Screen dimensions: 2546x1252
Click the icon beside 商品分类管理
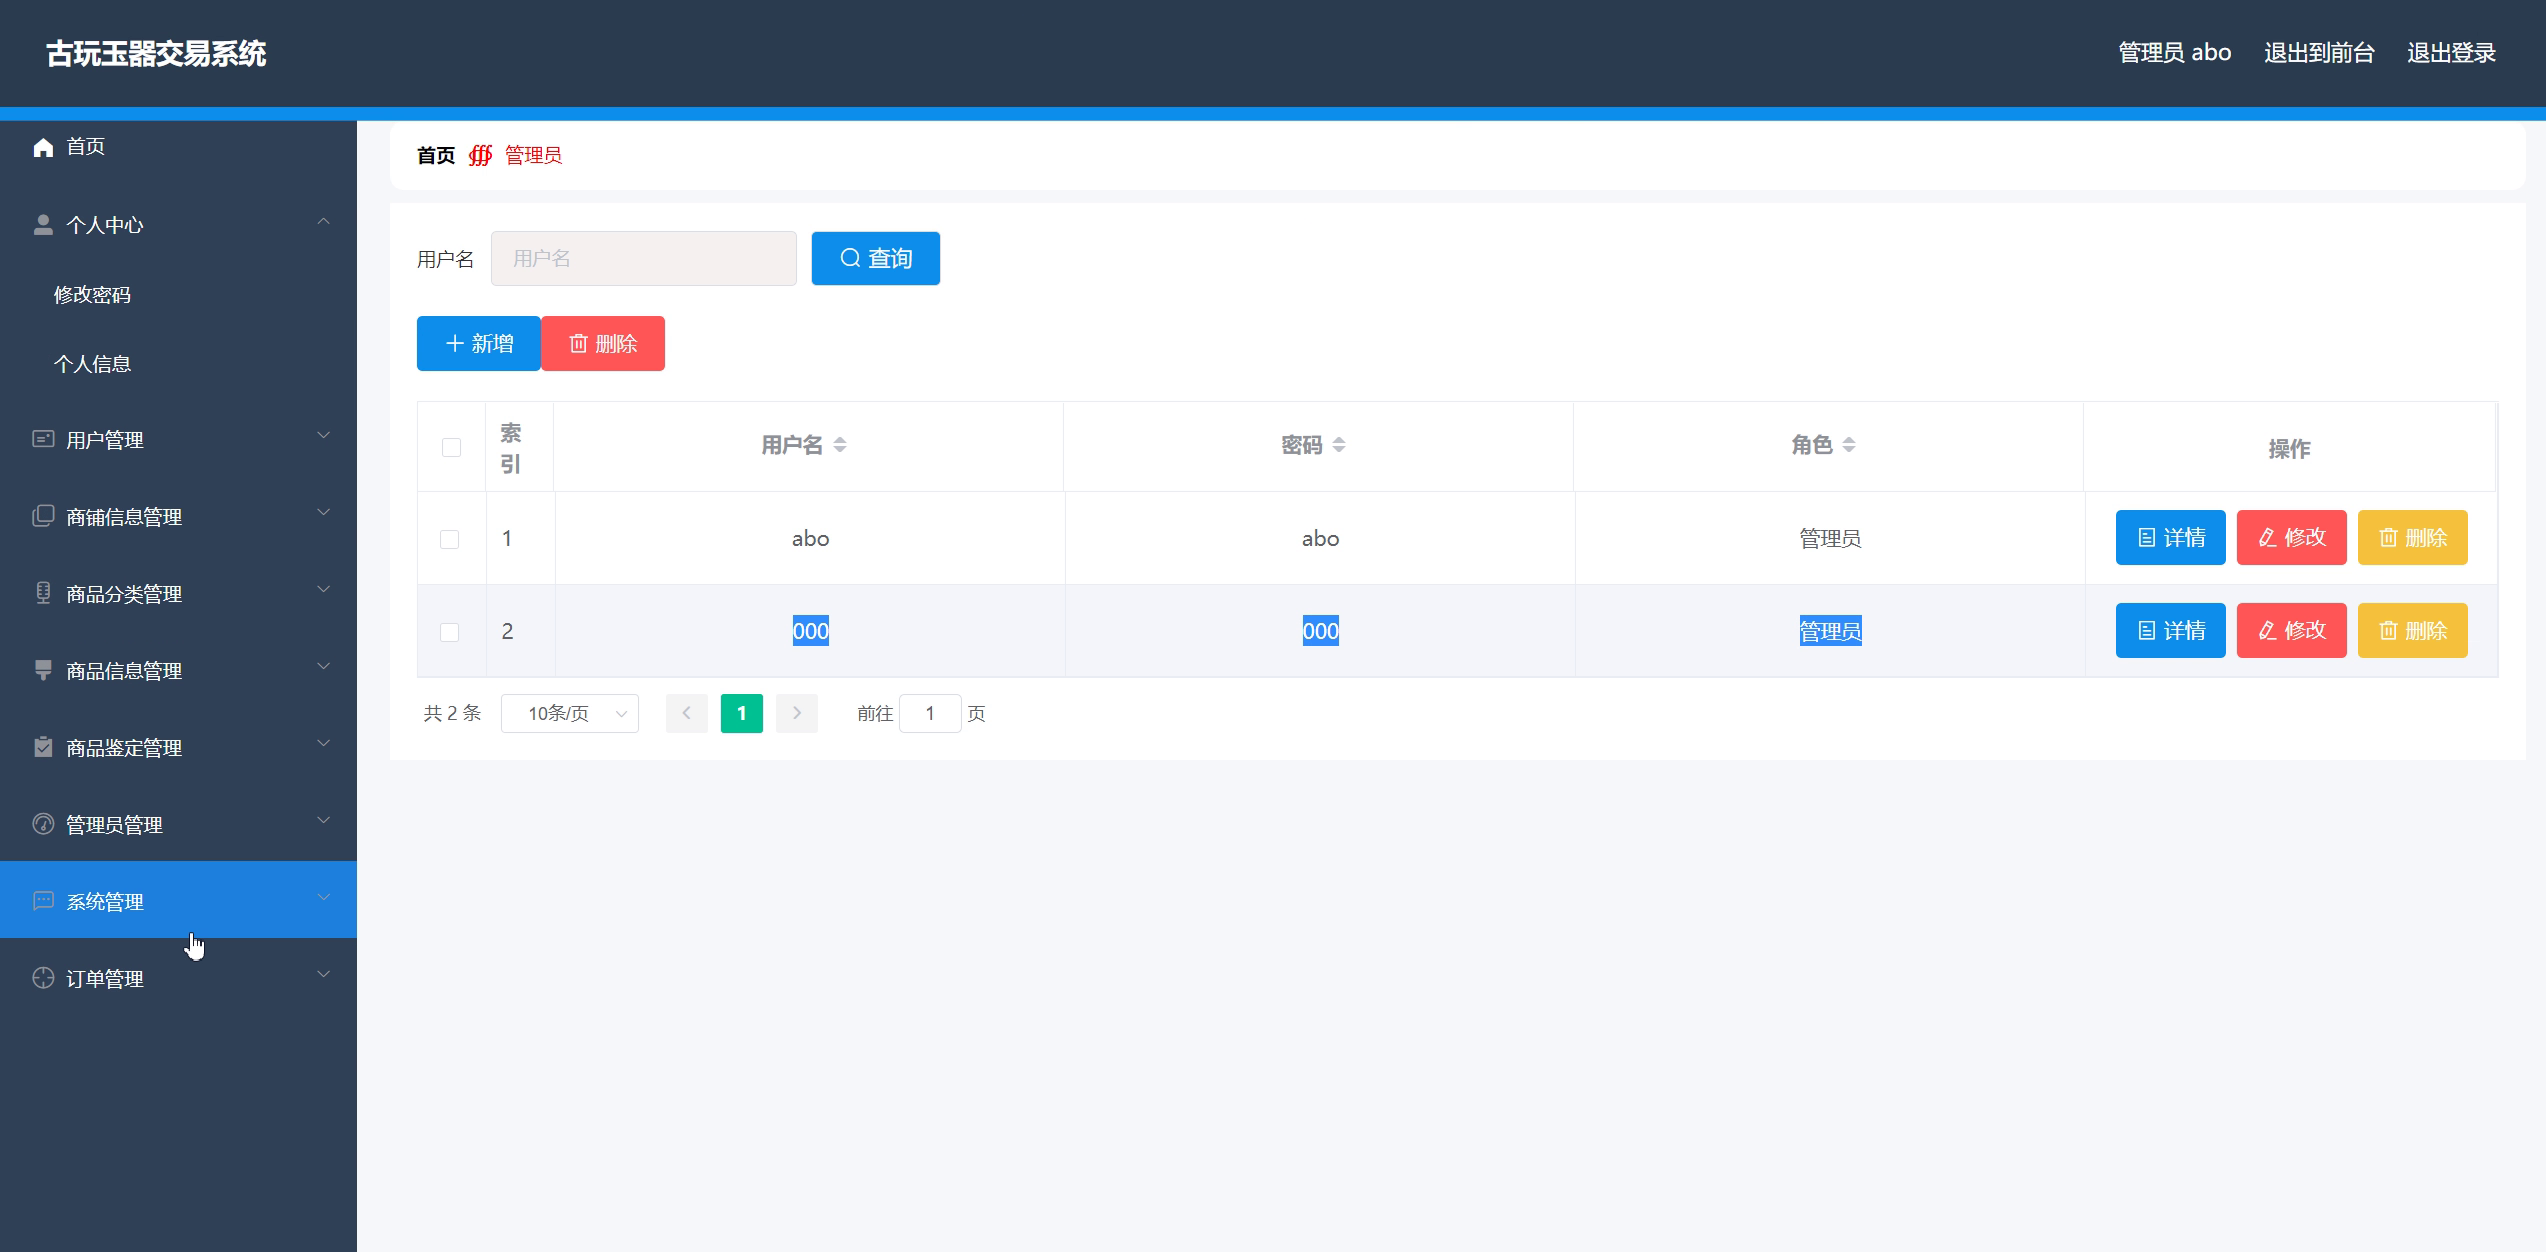pos(43,593)
